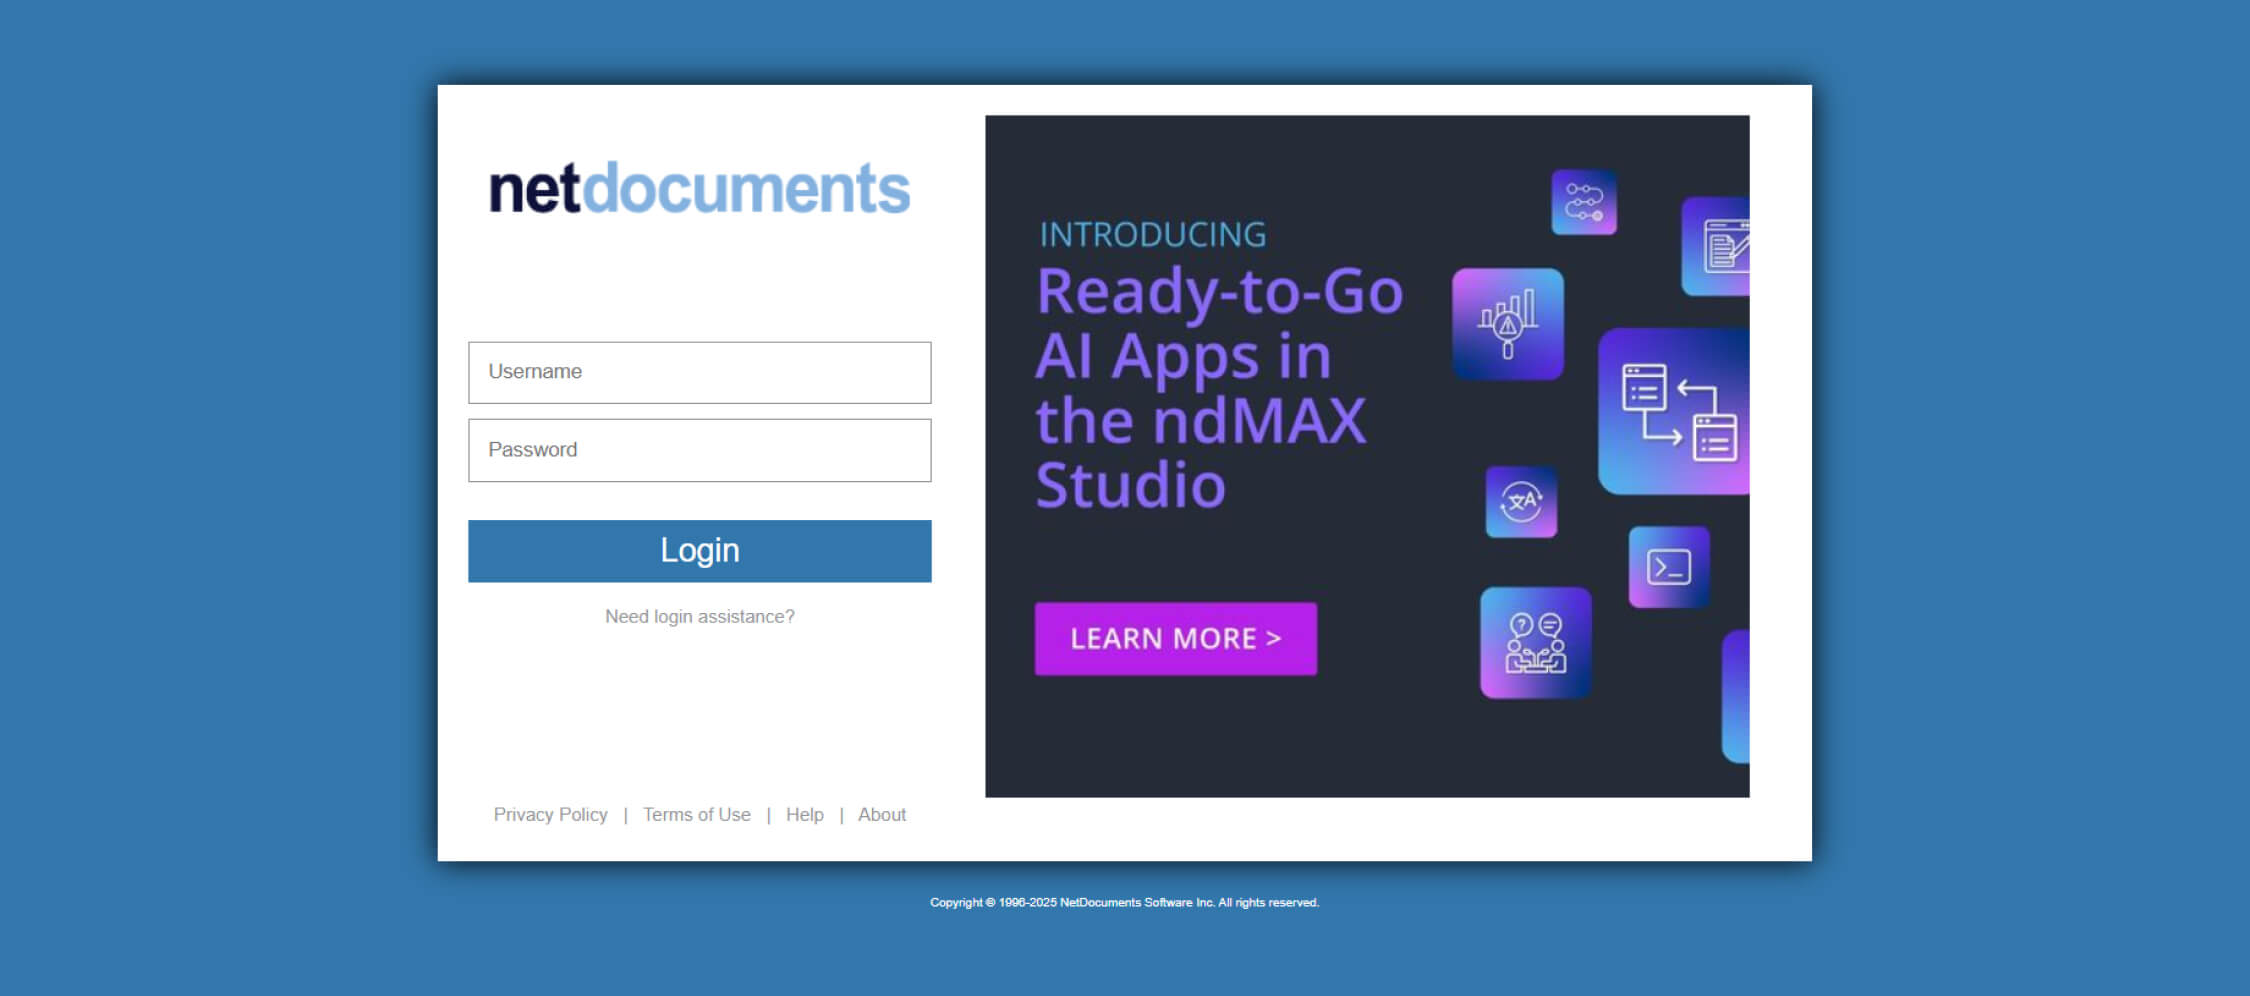Click the Ready-to-Go AI Apps headline
The image size is (2250, 996).
tap(1200, 390)
